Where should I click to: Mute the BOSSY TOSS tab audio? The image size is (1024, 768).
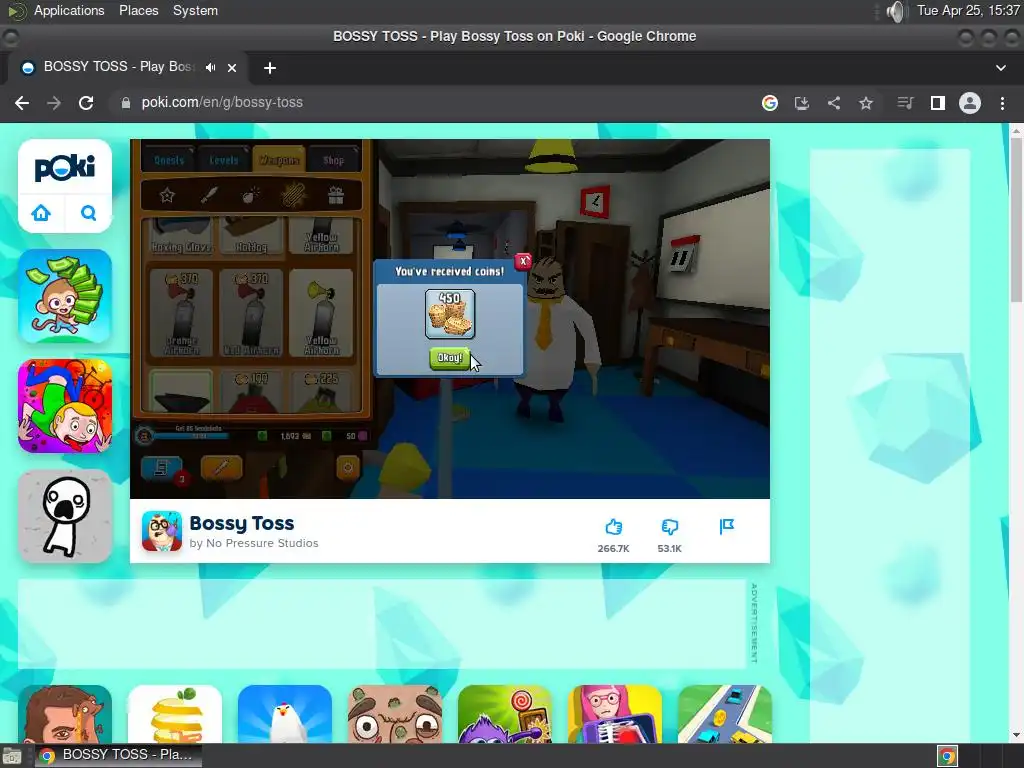[210, 67]
